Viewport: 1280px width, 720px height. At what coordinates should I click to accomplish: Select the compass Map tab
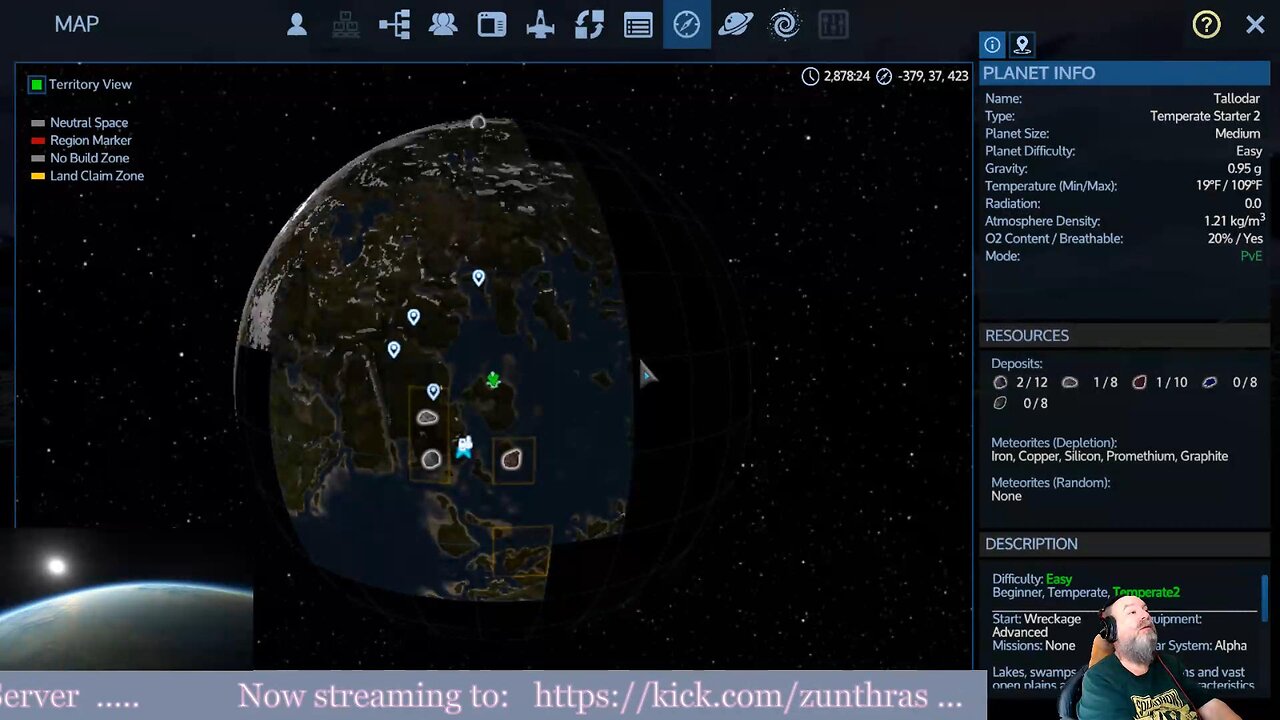[x=687, y=25]
